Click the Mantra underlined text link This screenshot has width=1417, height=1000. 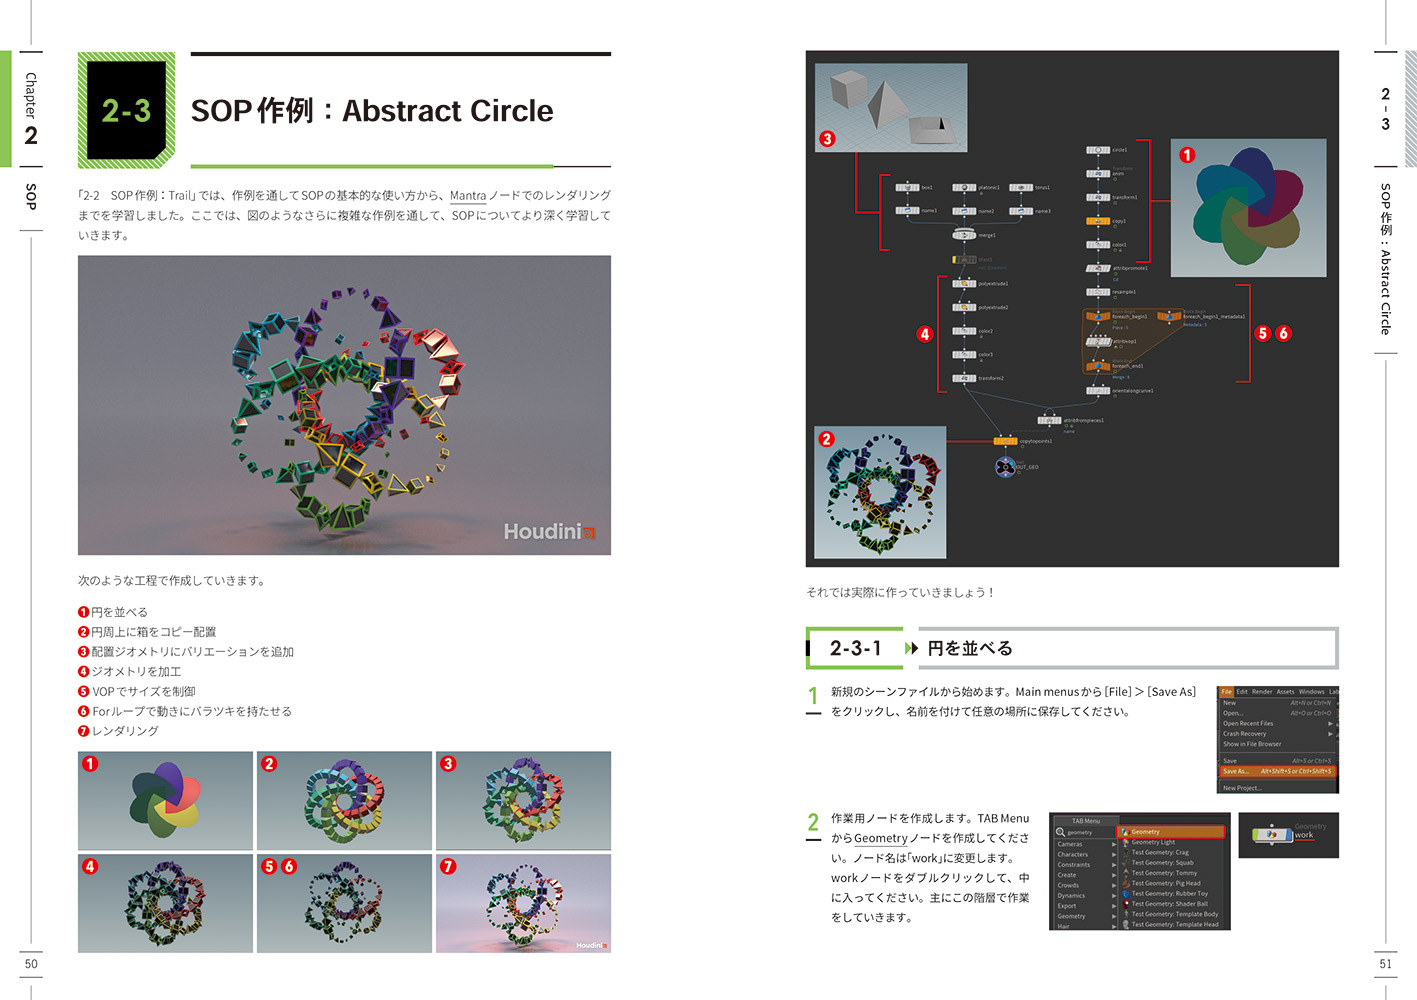pyautogui.click(x=468, y=196)
